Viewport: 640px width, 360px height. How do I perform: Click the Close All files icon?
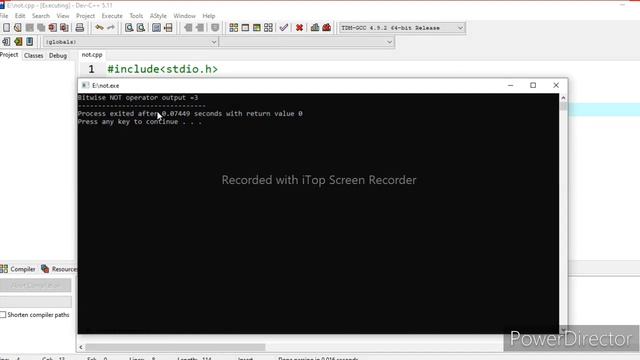click(64, 28)
